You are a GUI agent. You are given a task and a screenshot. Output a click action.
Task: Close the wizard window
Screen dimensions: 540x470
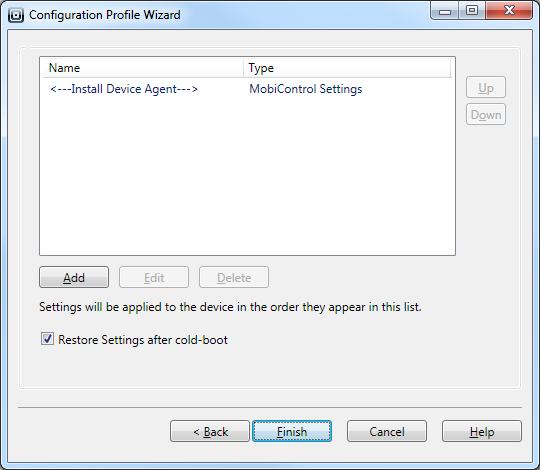pos(509,11)
